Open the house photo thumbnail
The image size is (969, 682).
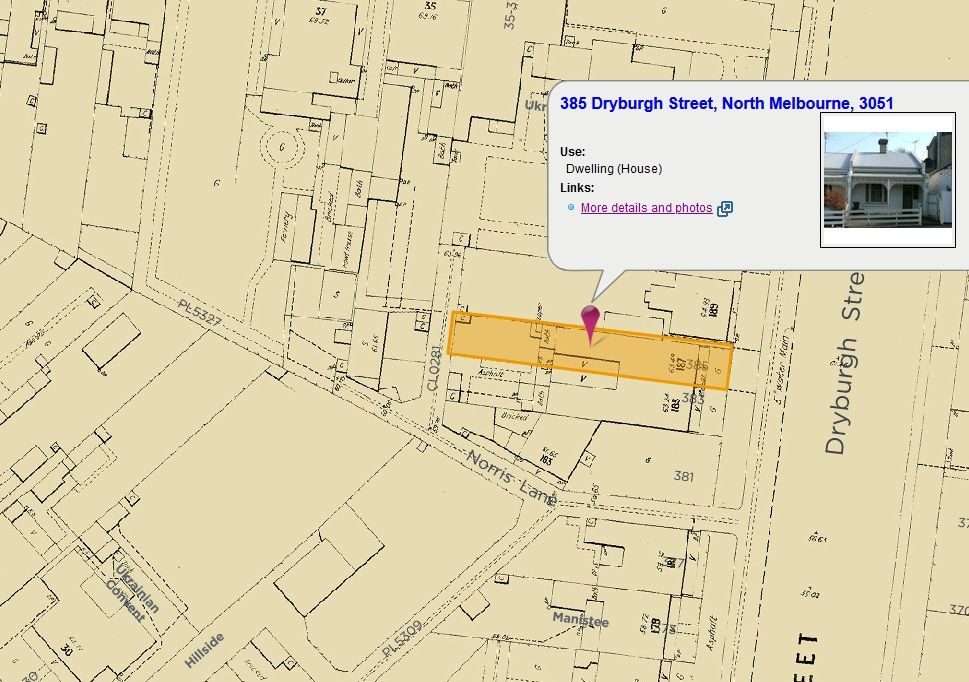(x=887, y=180)
